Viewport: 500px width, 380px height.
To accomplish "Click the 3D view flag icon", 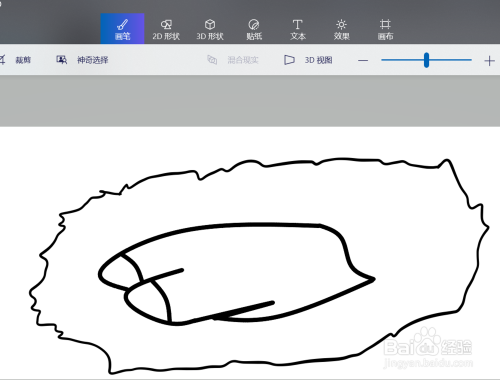I will 289,60.
